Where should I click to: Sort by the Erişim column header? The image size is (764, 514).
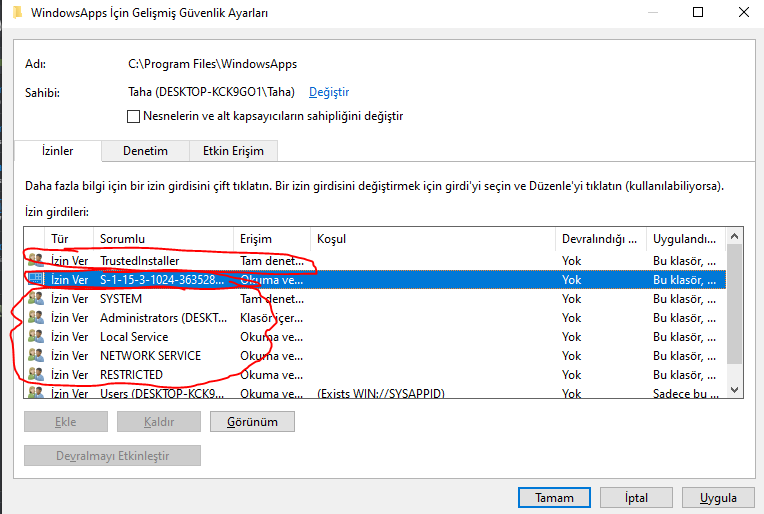click(272, 239)
